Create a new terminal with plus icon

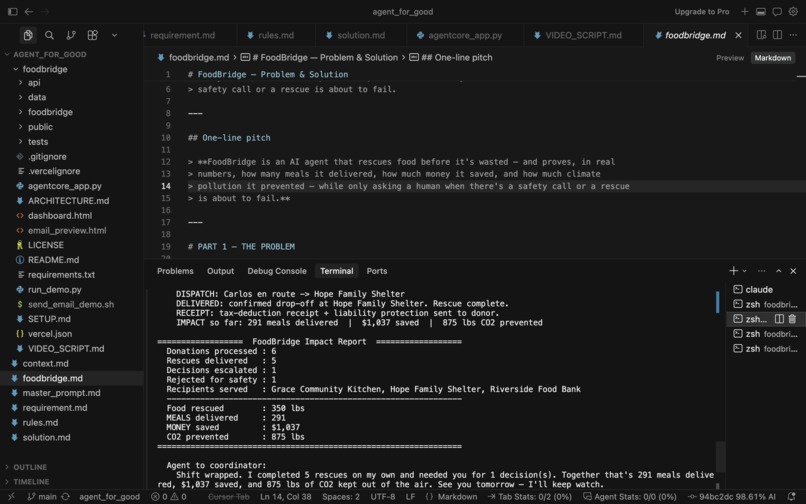(734, 271)
